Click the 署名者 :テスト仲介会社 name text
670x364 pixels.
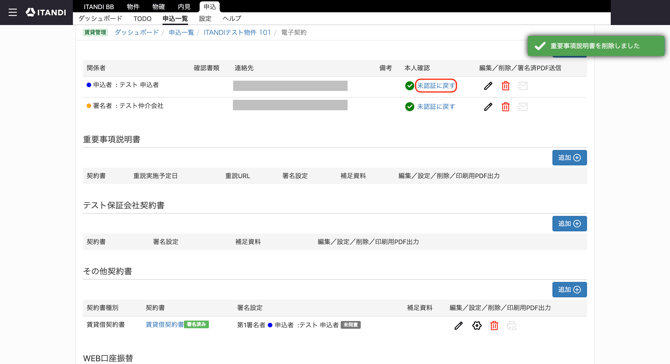pos(128,106)
